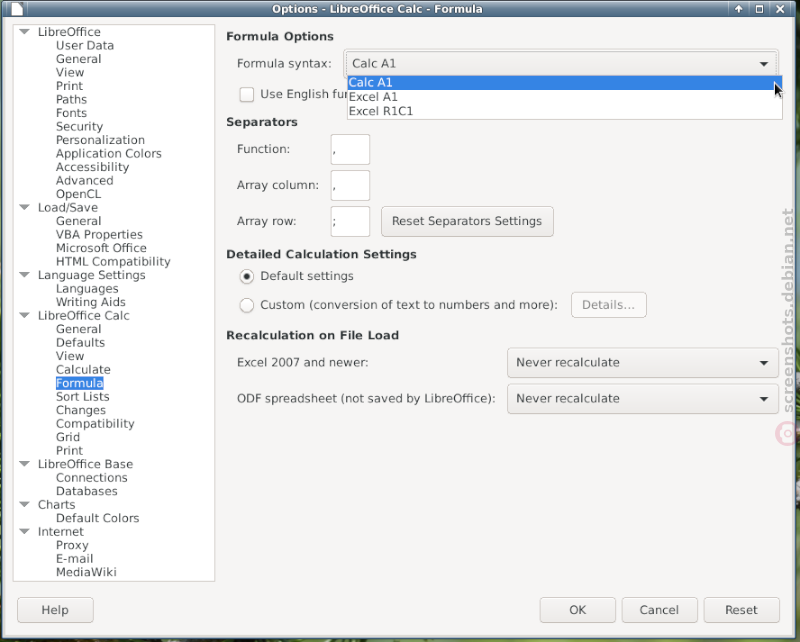Pick Excel R1C1 from the syntax list
Image resolution: width=800 pixels, height=642 pixels.
coord(564,111)
